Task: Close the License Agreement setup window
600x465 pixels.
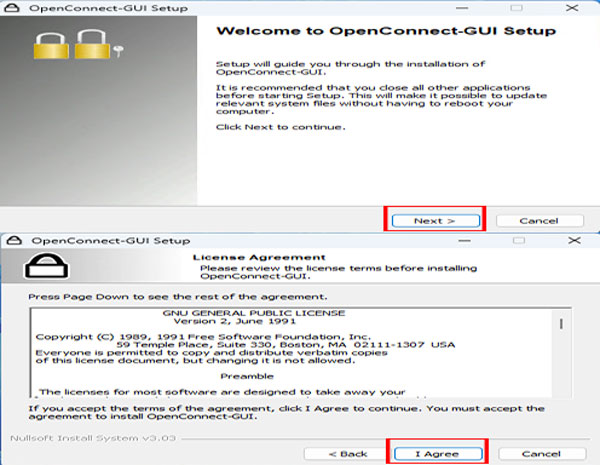Action: tap(575, 240)
